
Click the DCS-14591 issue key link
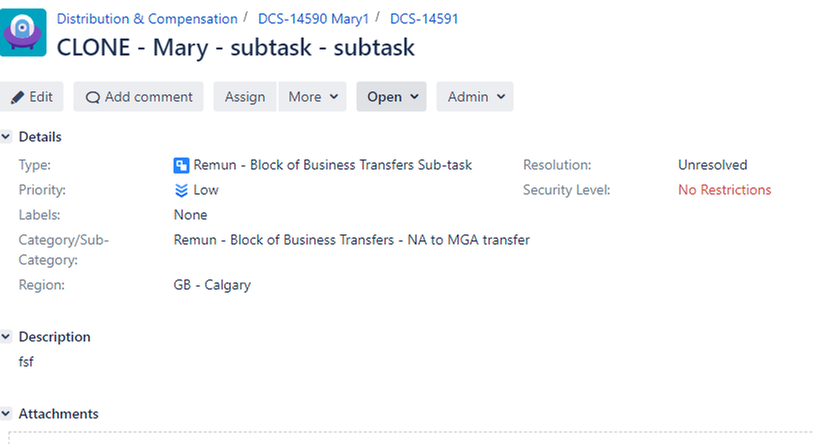coord(424,19)
